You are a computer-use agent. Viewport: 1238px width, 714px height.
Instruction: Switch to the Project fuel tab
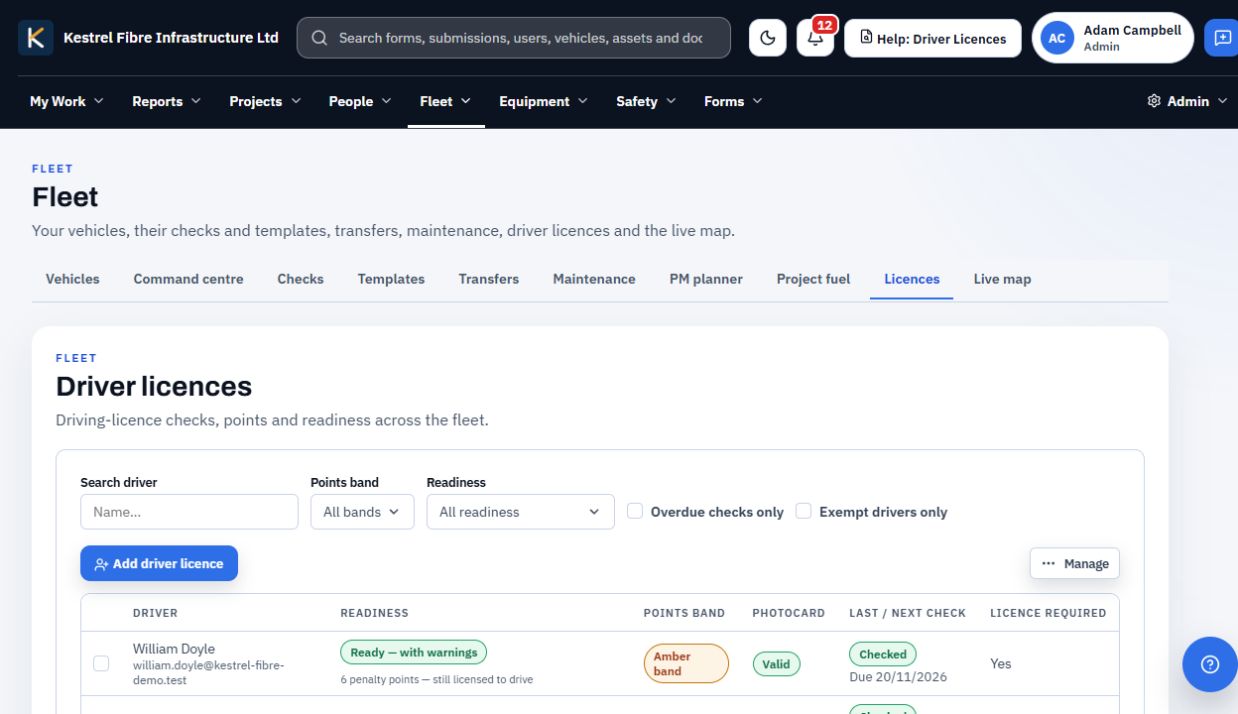[x=813, y=279]
